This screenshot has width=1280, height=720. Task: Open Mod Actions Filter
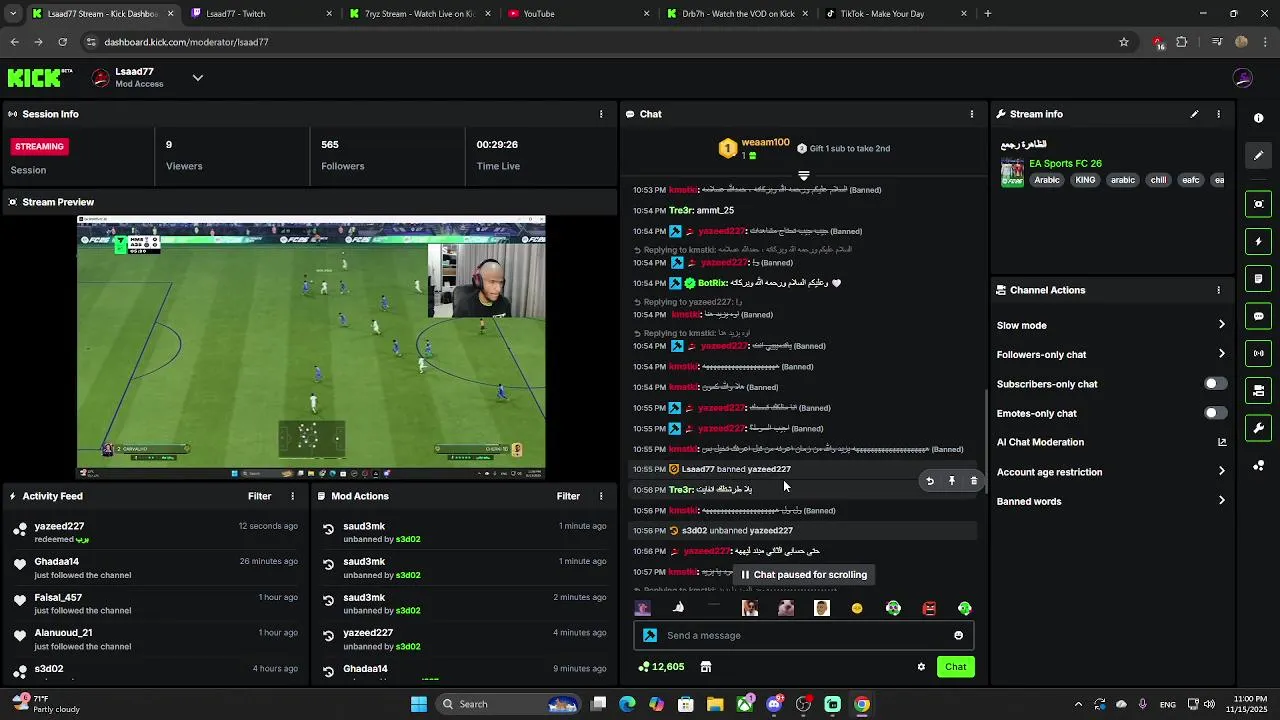[568, 496]
